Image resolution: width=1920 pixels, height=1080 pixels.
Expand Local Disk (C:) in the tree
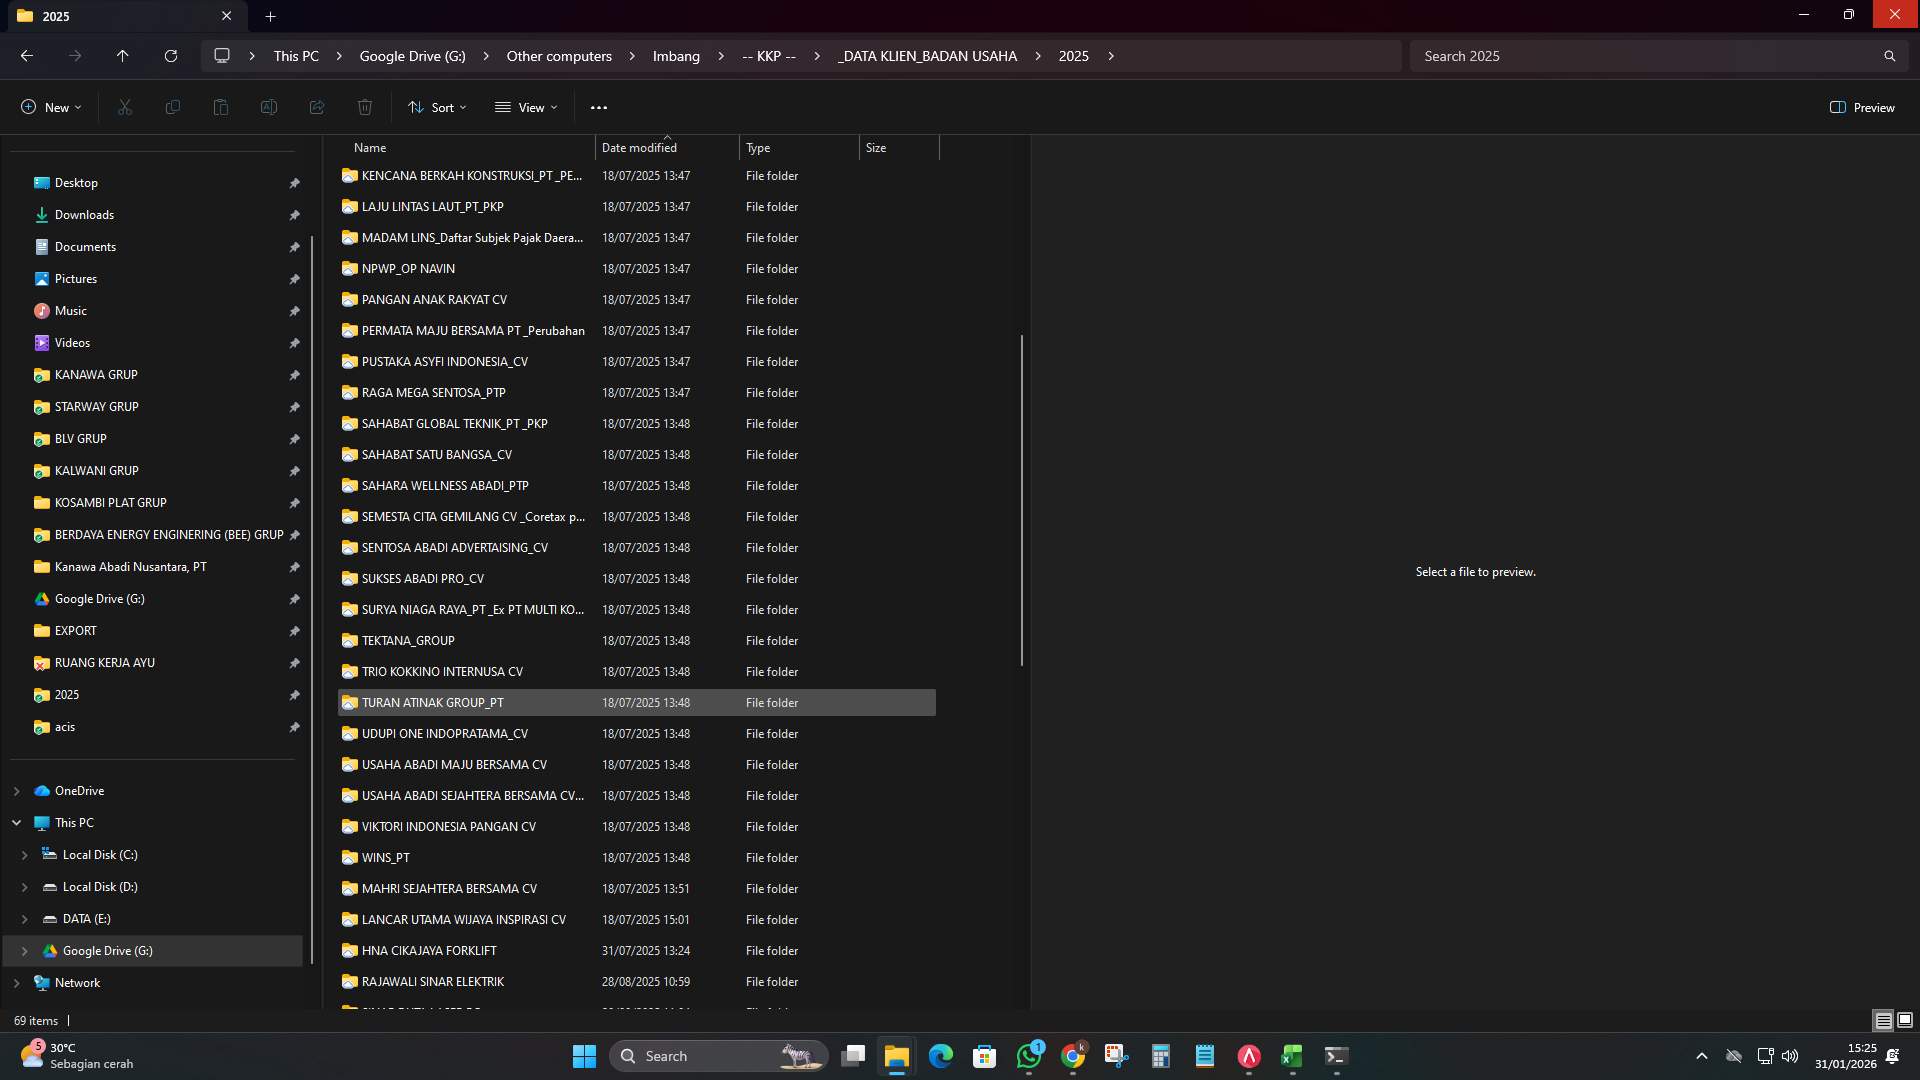(24, 855)
